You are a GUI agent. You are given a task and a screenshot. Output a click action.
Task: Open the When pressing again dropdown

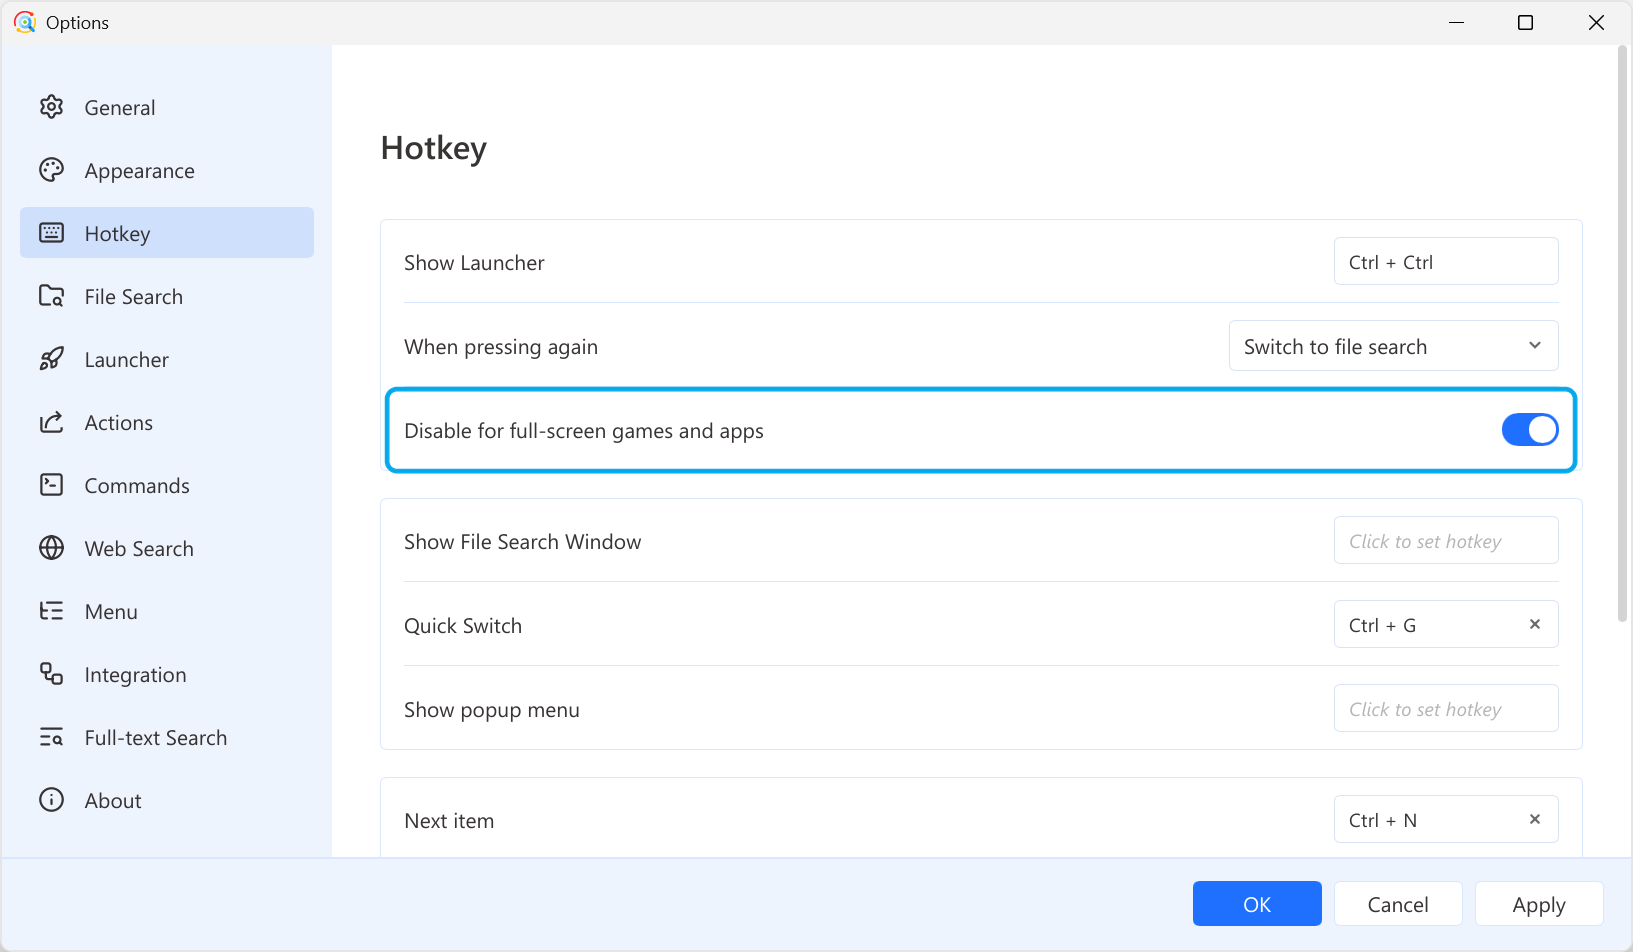(1393, 346)
